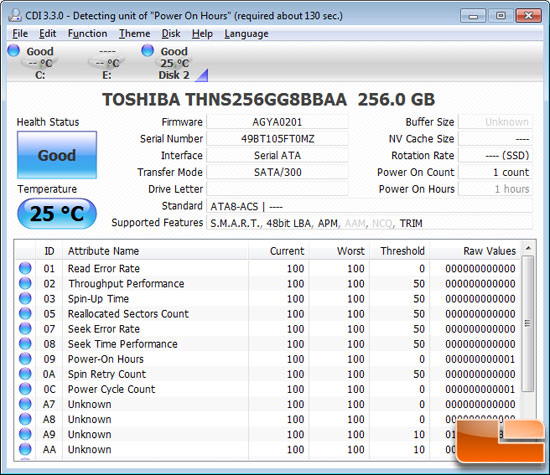Click raw value of Power-On Hours row
Screen dimensions: 550x475
coord(480,359)
